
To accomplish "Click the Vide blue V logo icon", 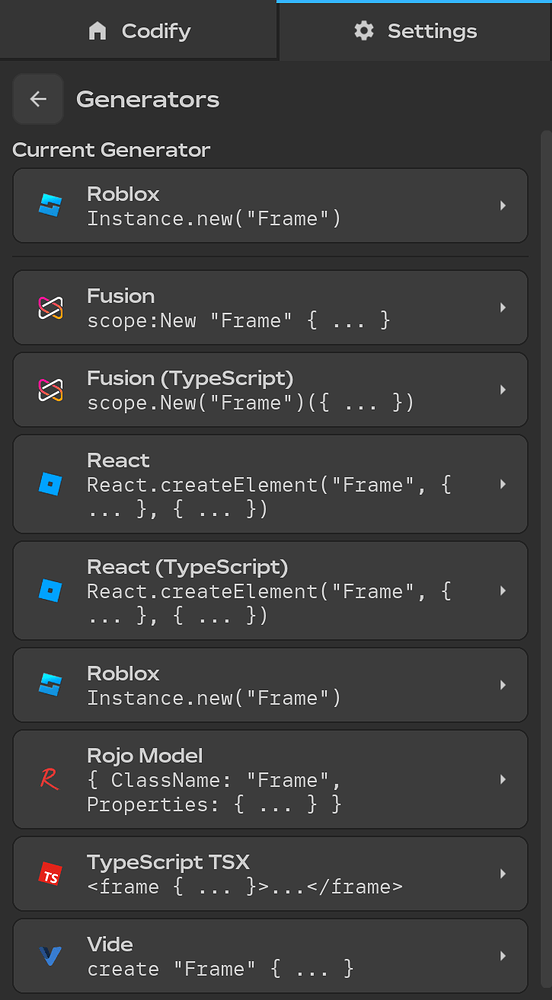I will point(50,955).
